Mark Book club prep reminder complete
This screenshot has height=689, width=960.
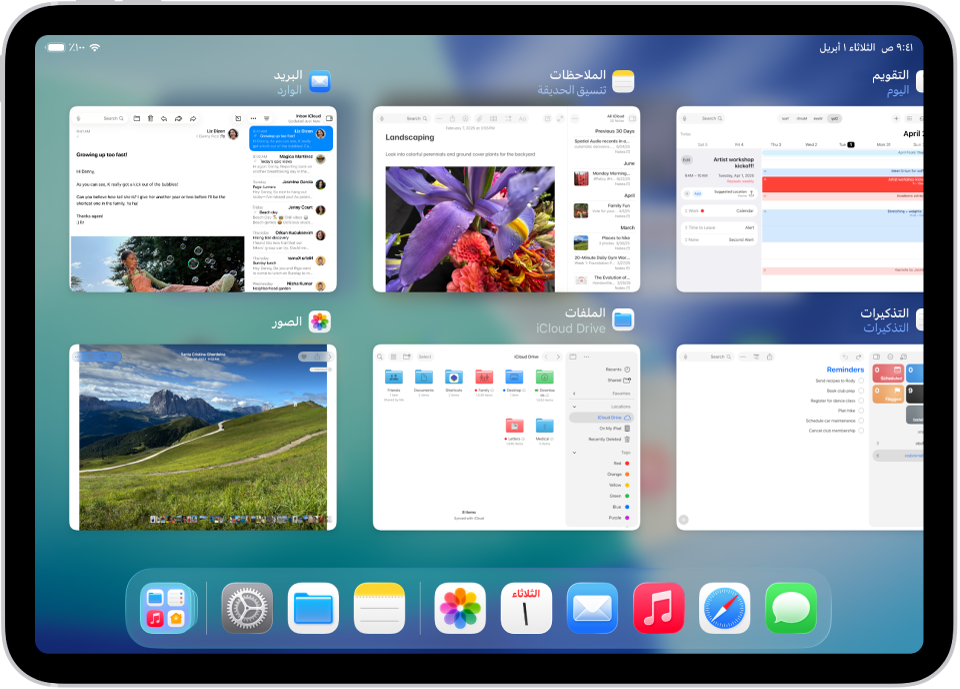(x=861, y=391)
